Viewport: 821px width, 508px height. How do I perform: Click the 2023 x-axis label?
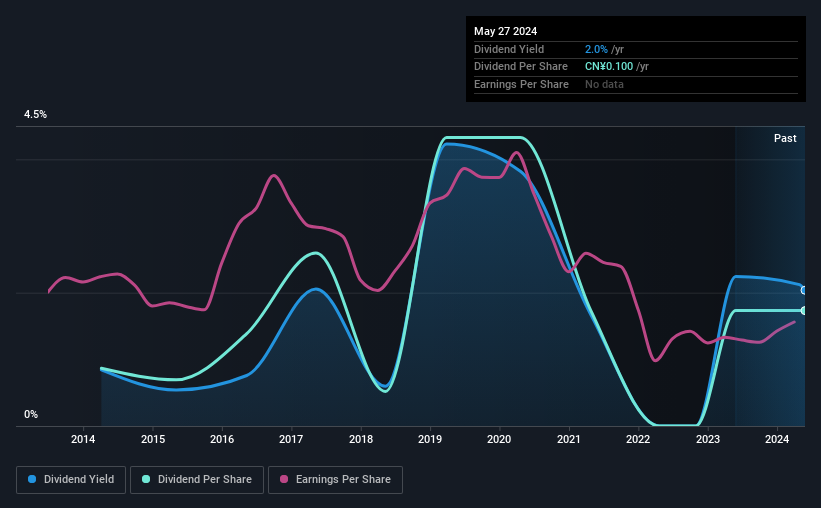click(707, 439)
